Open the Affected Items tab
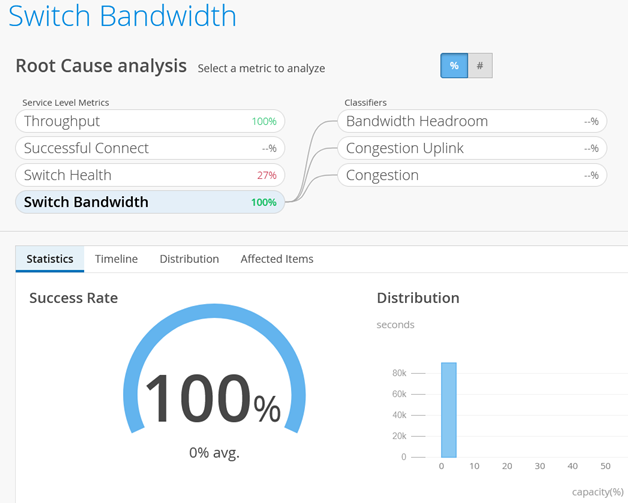Screen dimensions: 628x503 click(x=277, y=259)
